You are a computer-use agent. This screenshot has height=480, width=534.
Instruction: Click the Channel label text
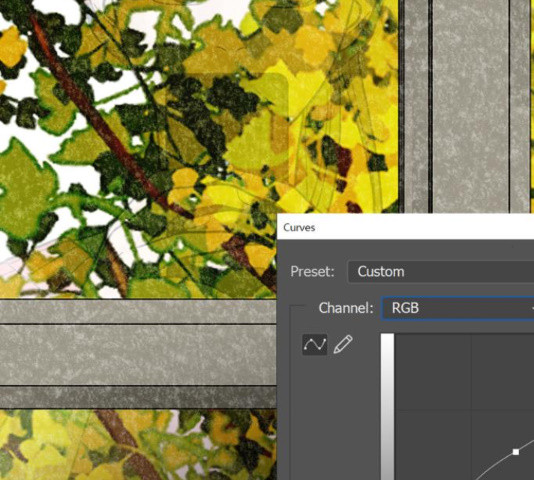(x=346, y=308)
